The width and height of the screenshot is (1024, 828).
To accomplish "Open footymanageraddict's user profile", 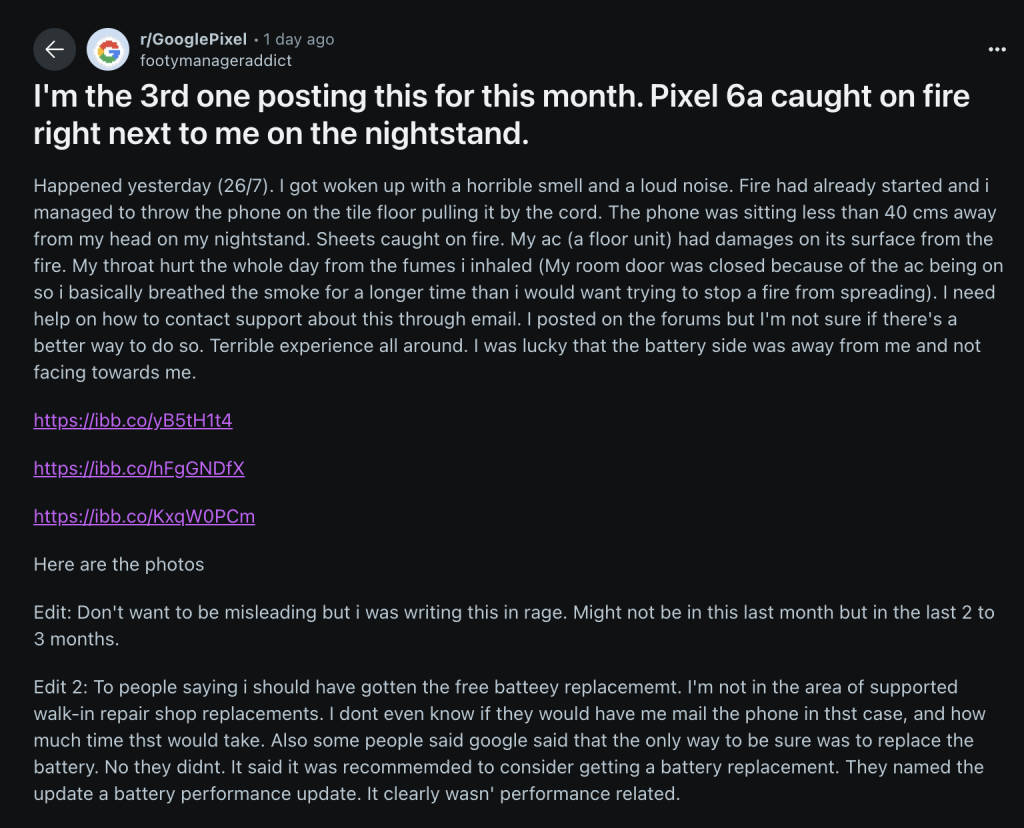I will (216, 61).
